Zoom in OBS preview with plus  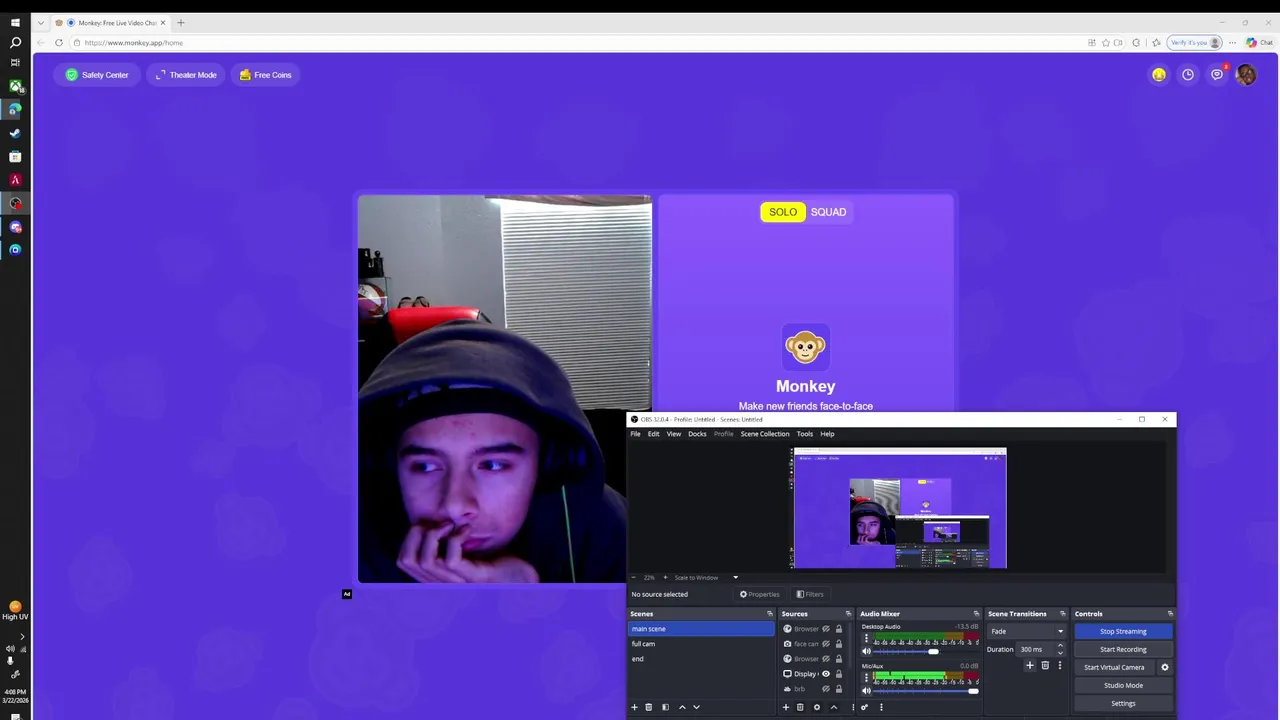(x=665, y=578)
